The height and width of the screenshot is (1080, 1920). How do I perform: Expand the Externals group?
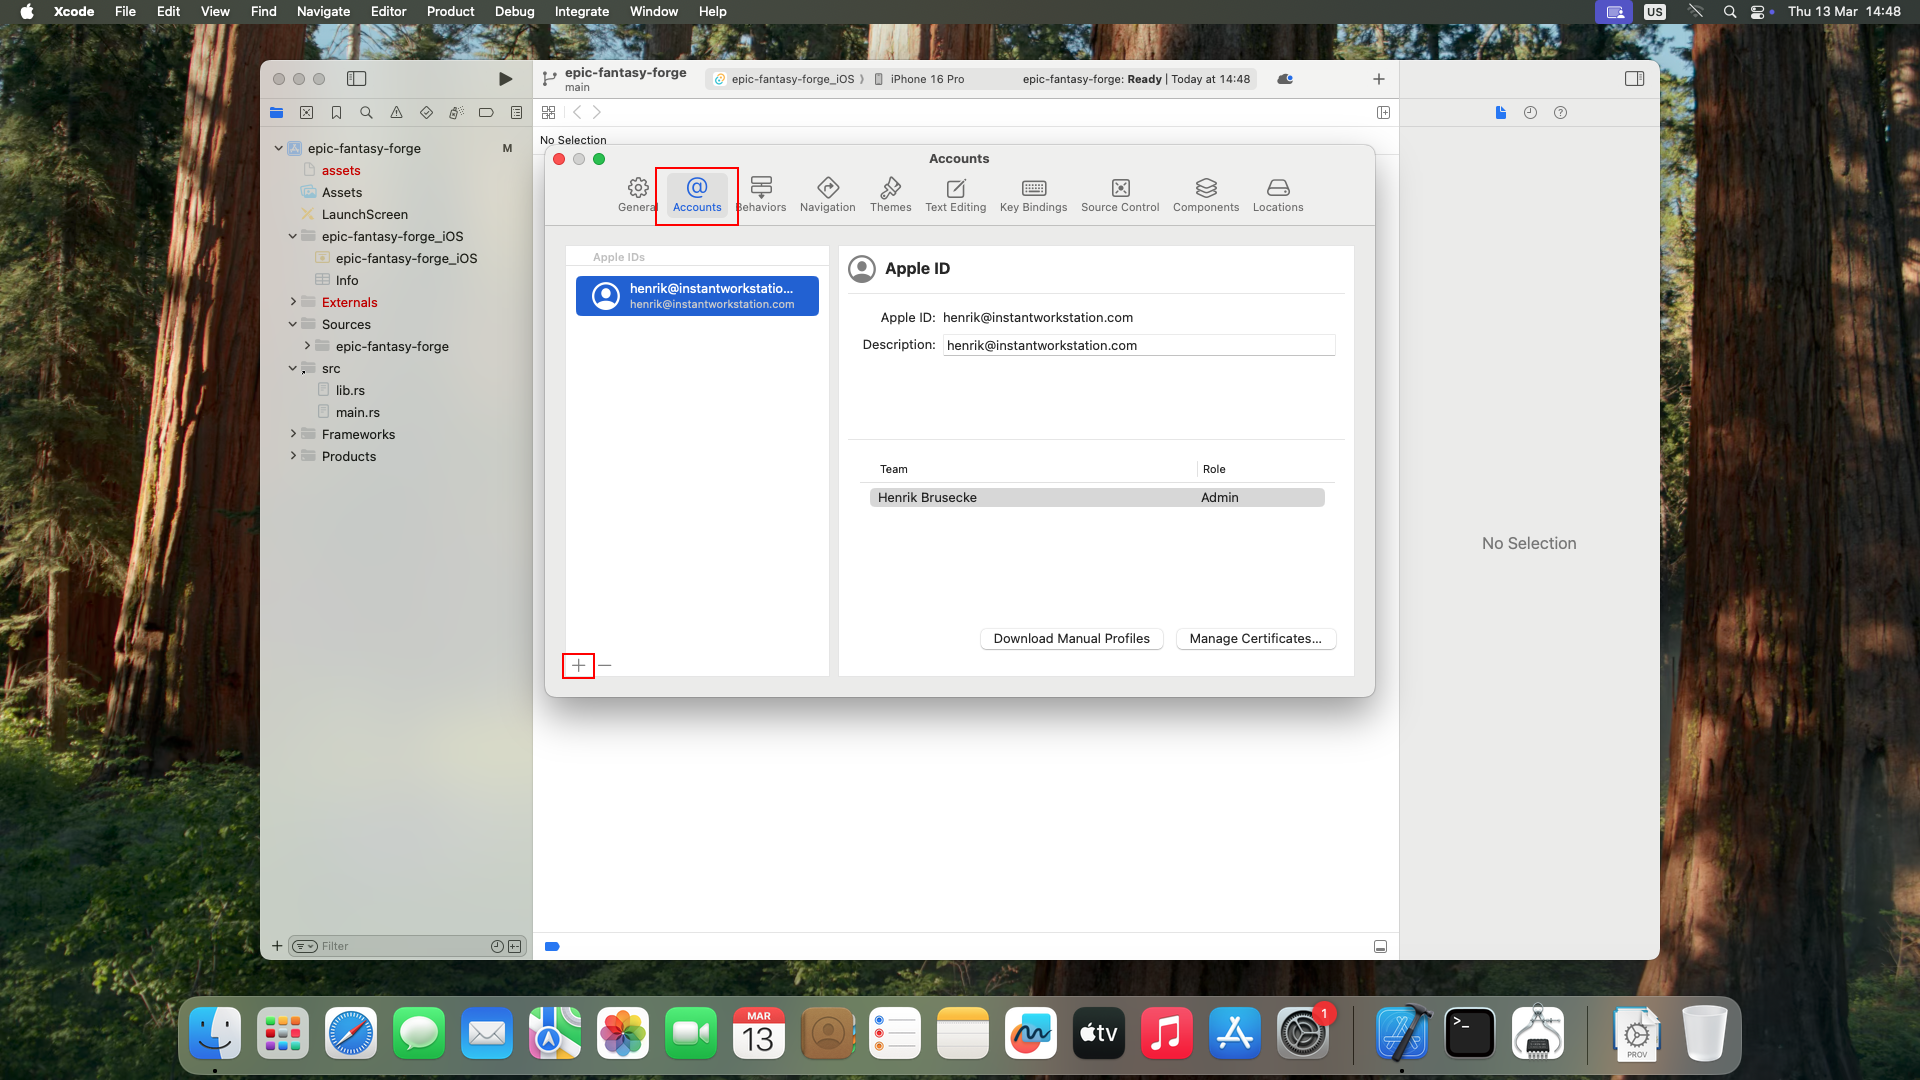click(292, 302)
